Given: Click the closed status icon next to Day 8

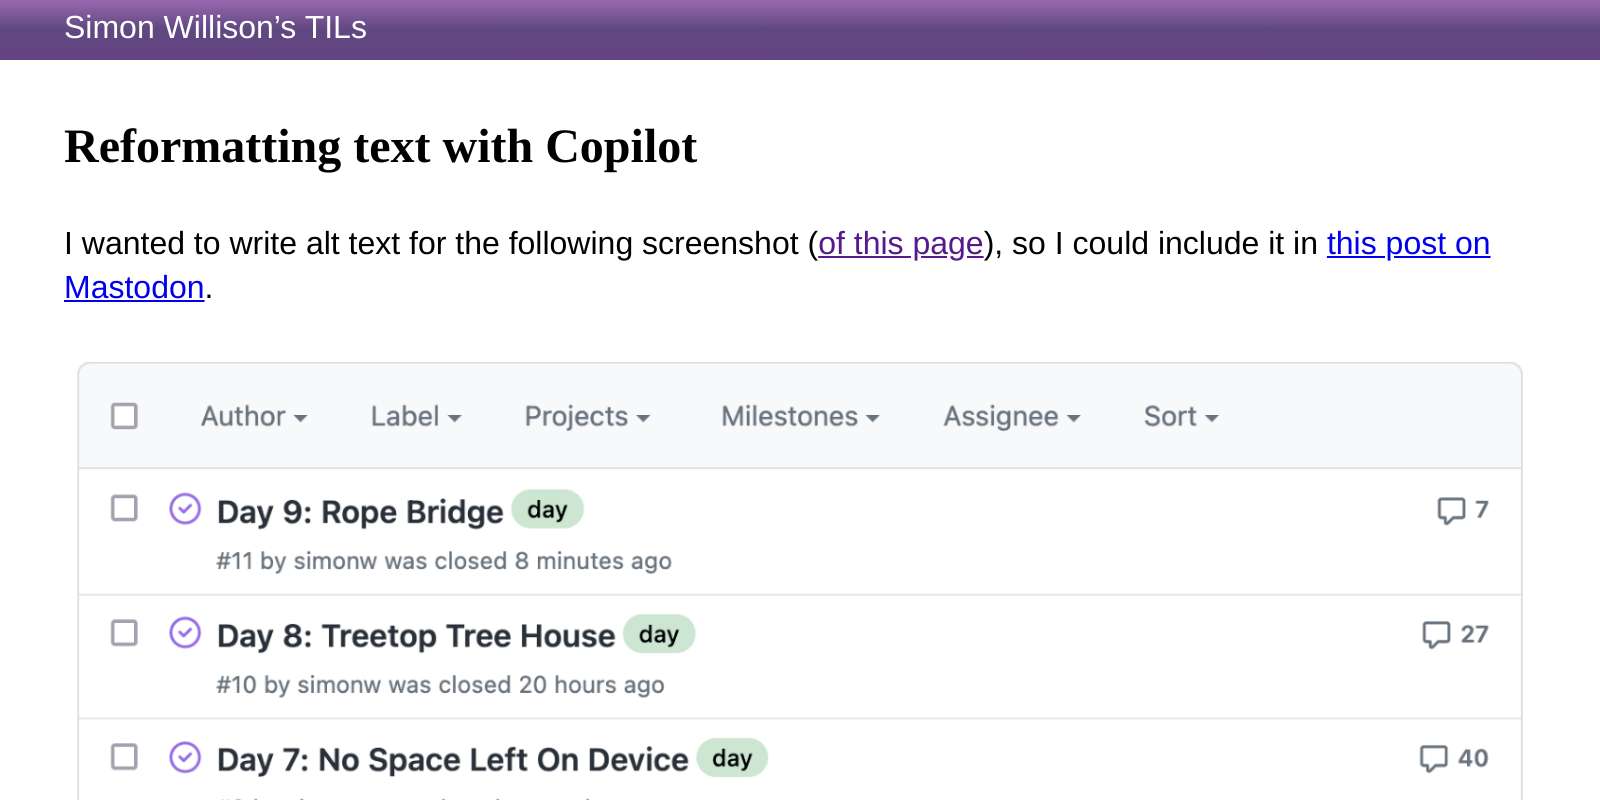Looking at the screenshot, I should [x=186, y=633].
